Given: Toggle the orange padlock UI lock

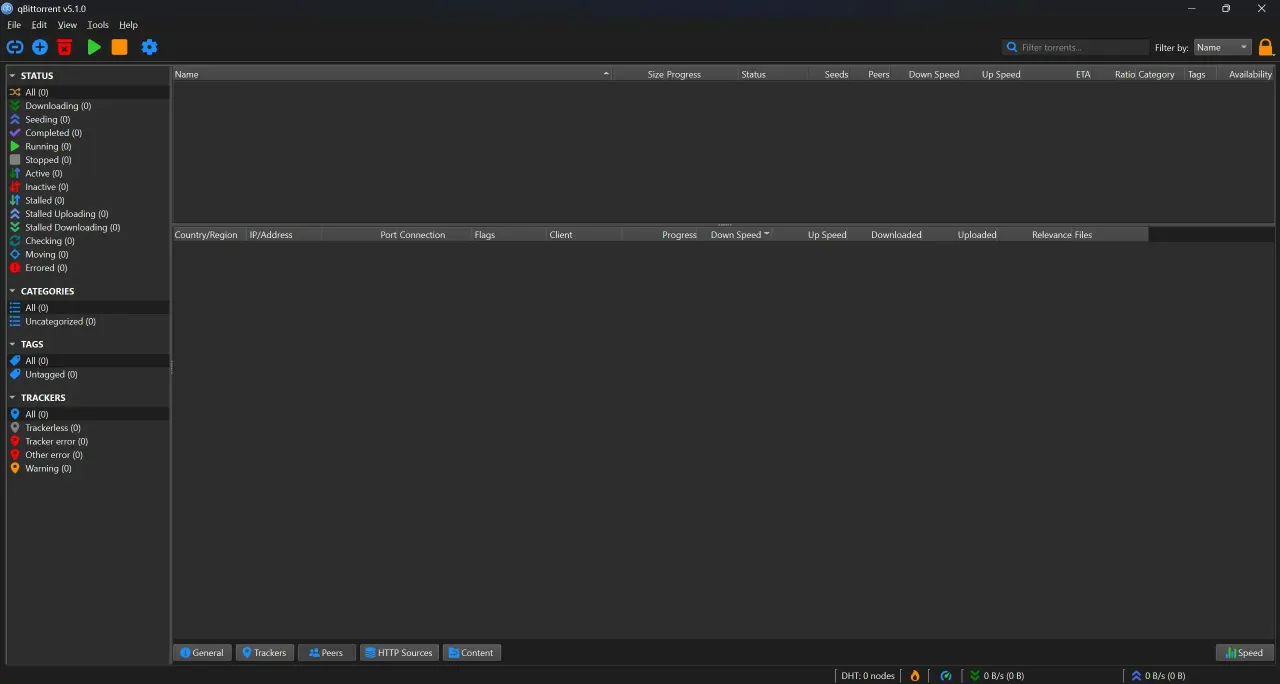Looking at the screenshot, I should [1266, 47].
